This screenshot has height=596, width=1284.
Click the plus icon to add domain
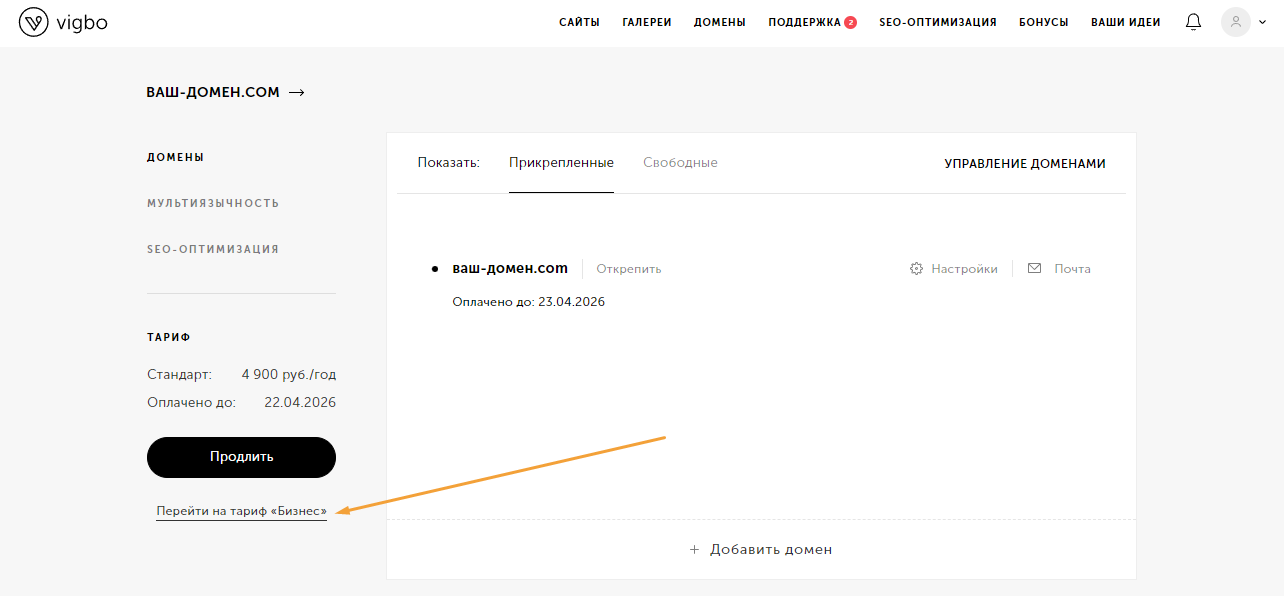(694, 550)
